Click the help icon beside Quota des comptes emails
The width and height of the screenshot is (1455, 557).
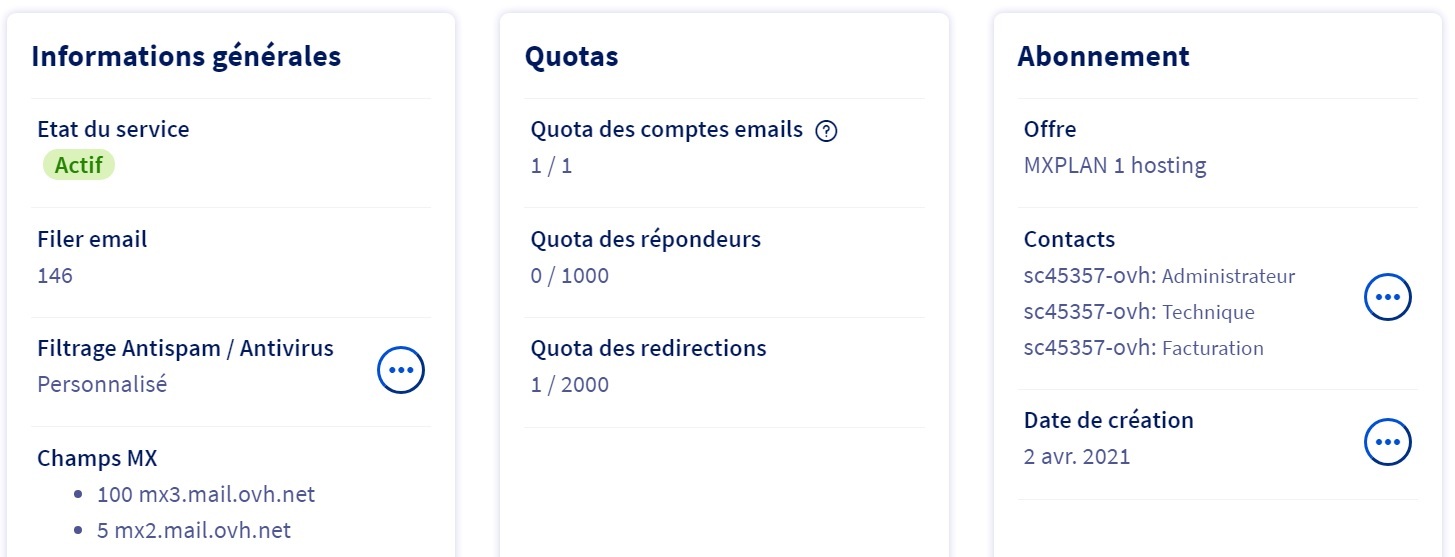[x=826, y=131]
